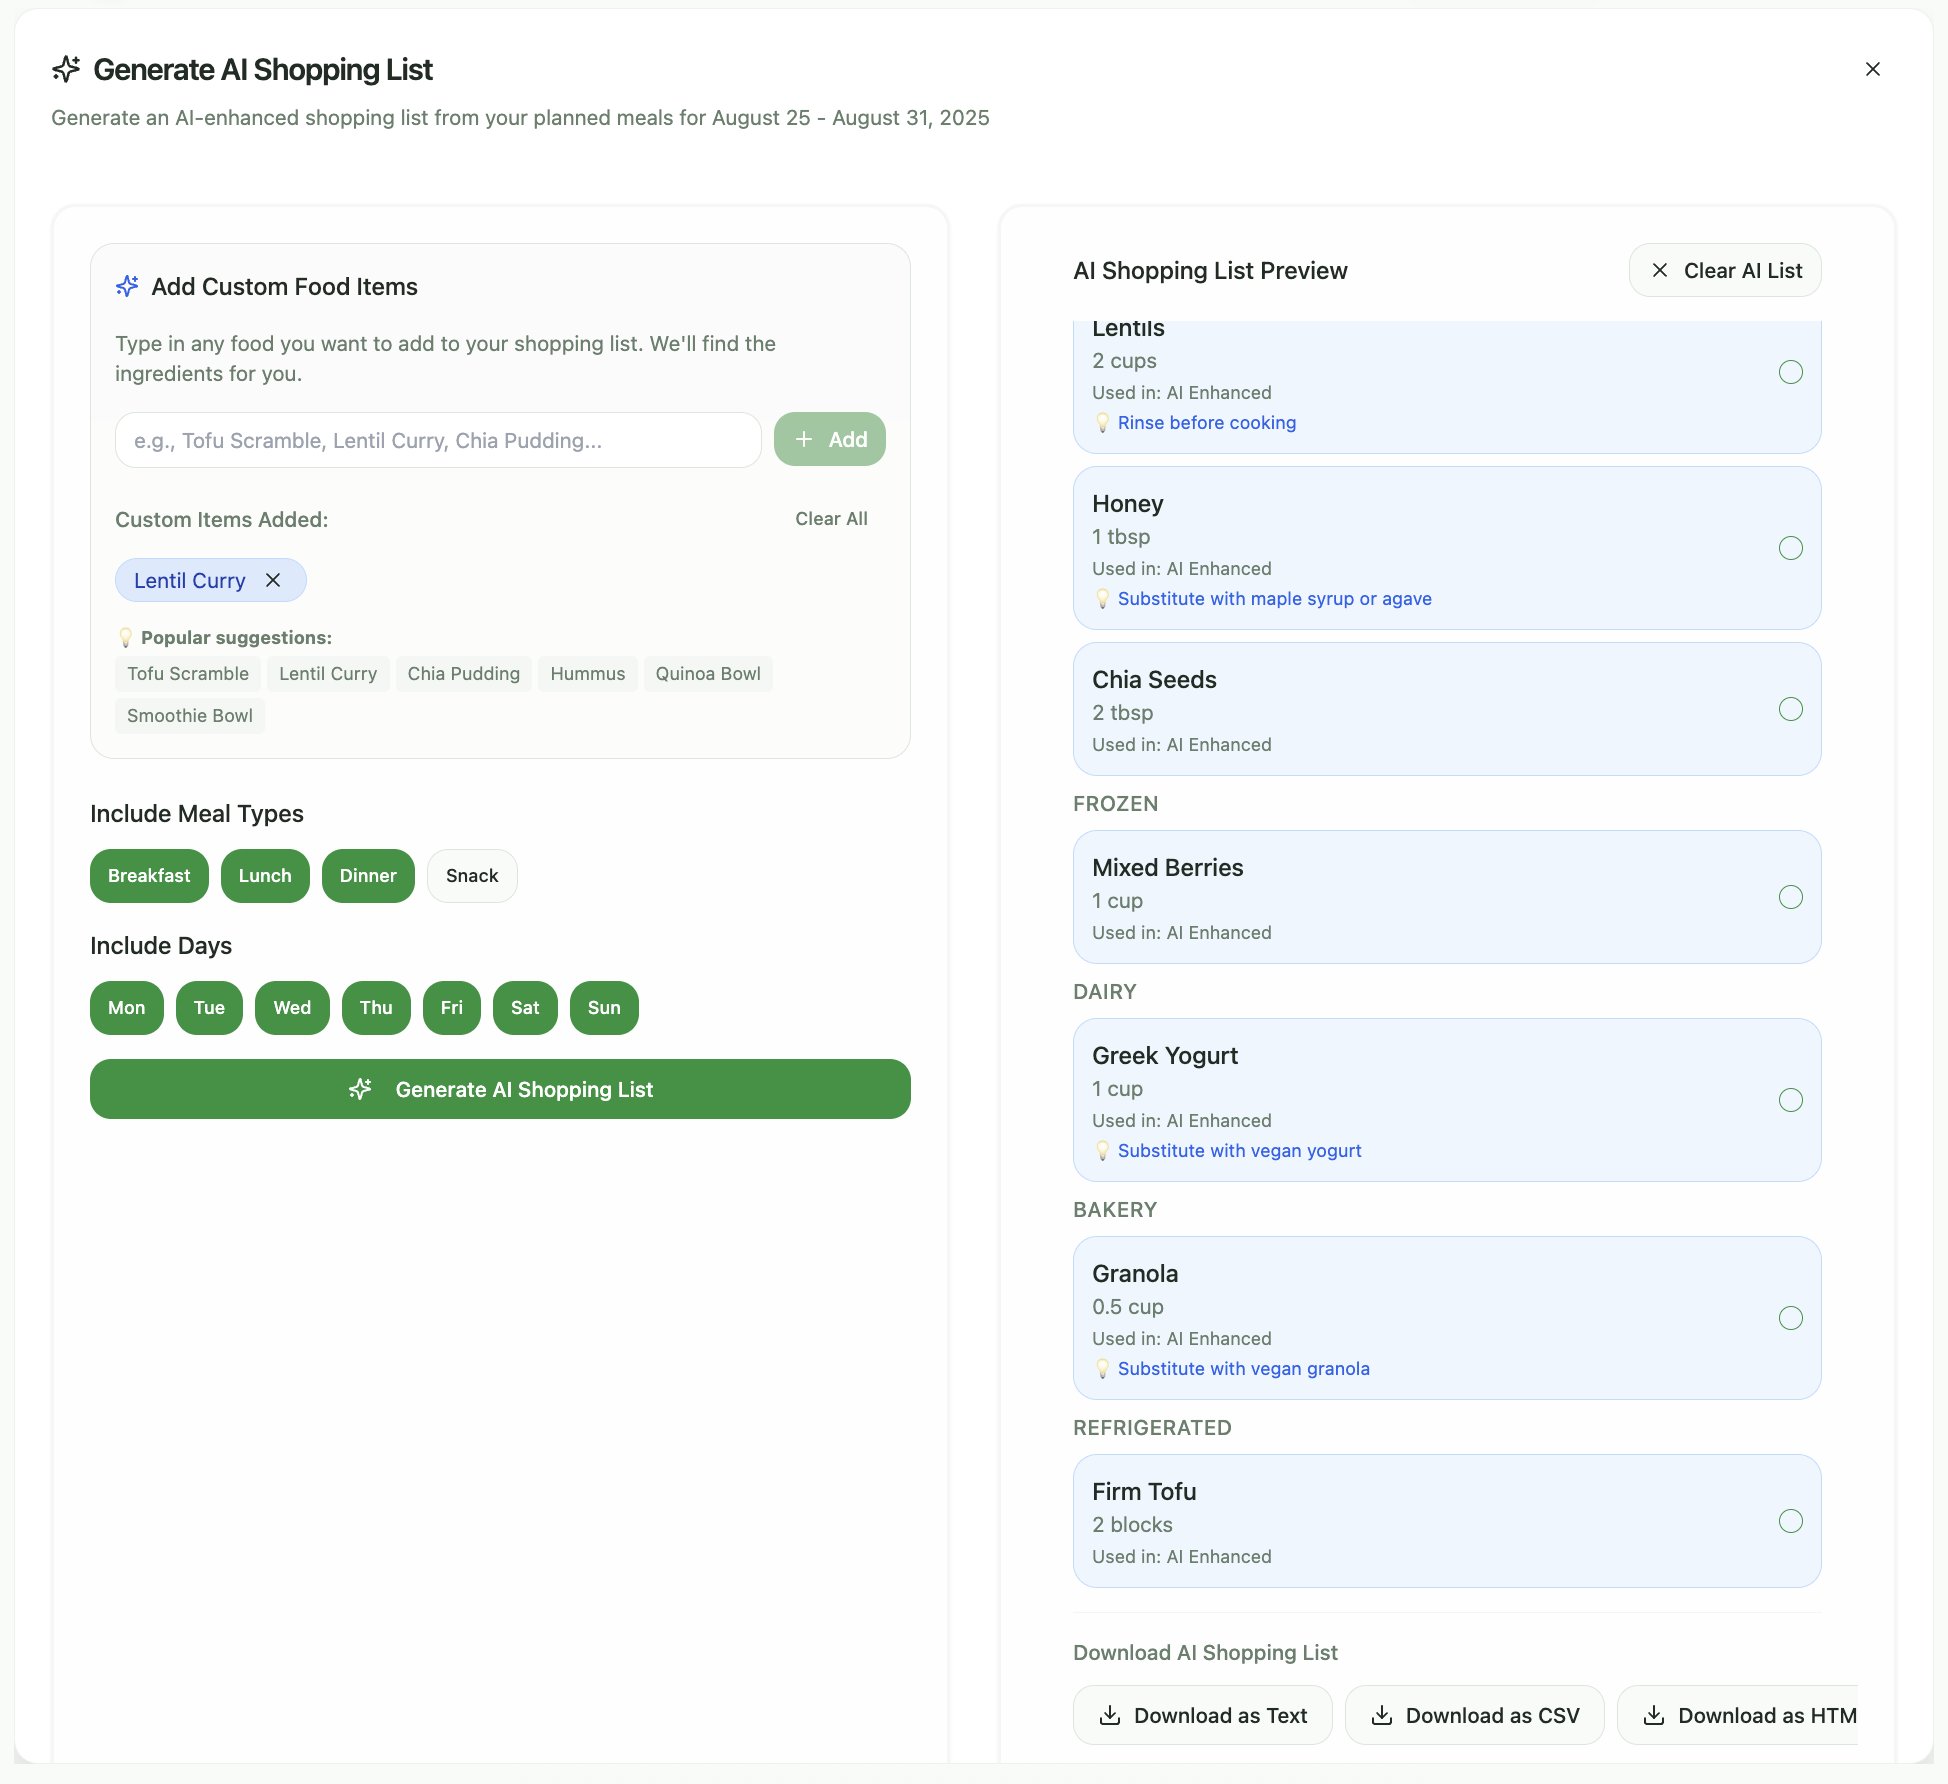Toggle Wed in Include Days
Image resolution: width=1948 pixels, height=1784 pixels.
tap(292, 1008)
